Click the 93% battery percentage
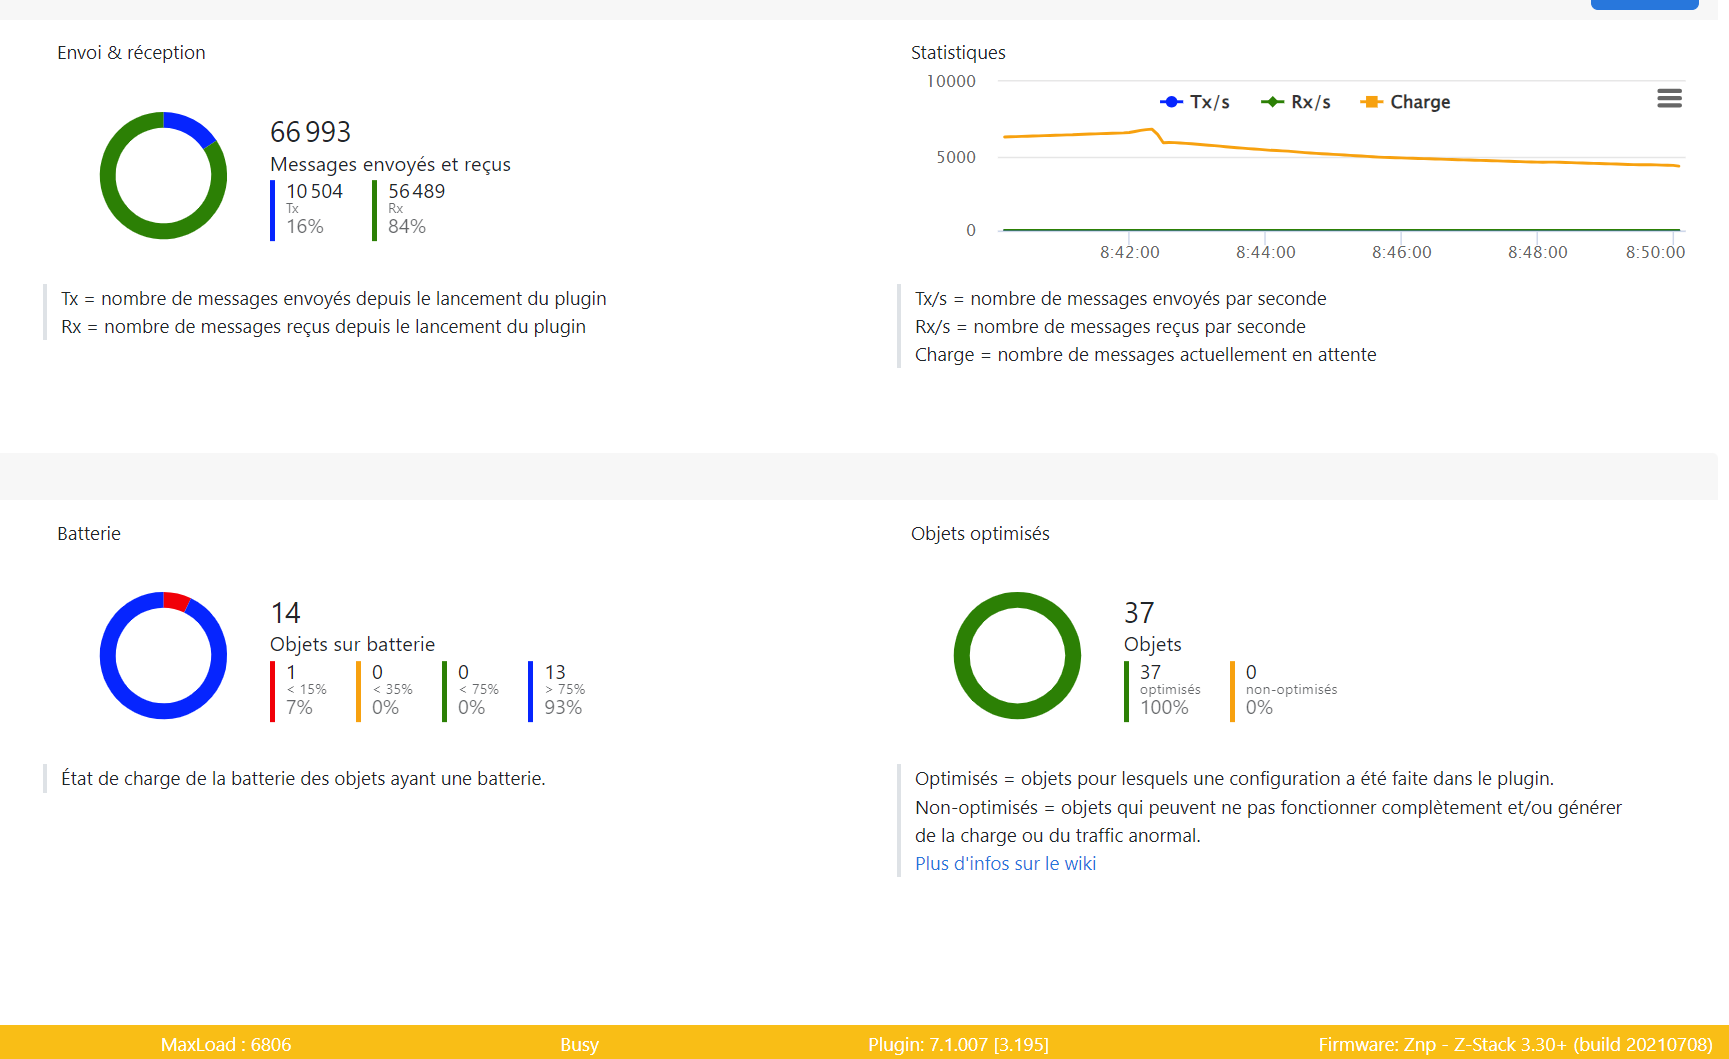This screenshot has height=1059, width=1729. coord(563,708)
